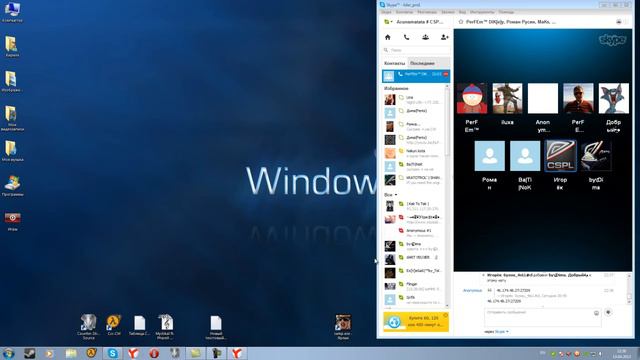Open the Разговоры menu
The width and height of the screenshot is (640, 360).
pos(427,12)
